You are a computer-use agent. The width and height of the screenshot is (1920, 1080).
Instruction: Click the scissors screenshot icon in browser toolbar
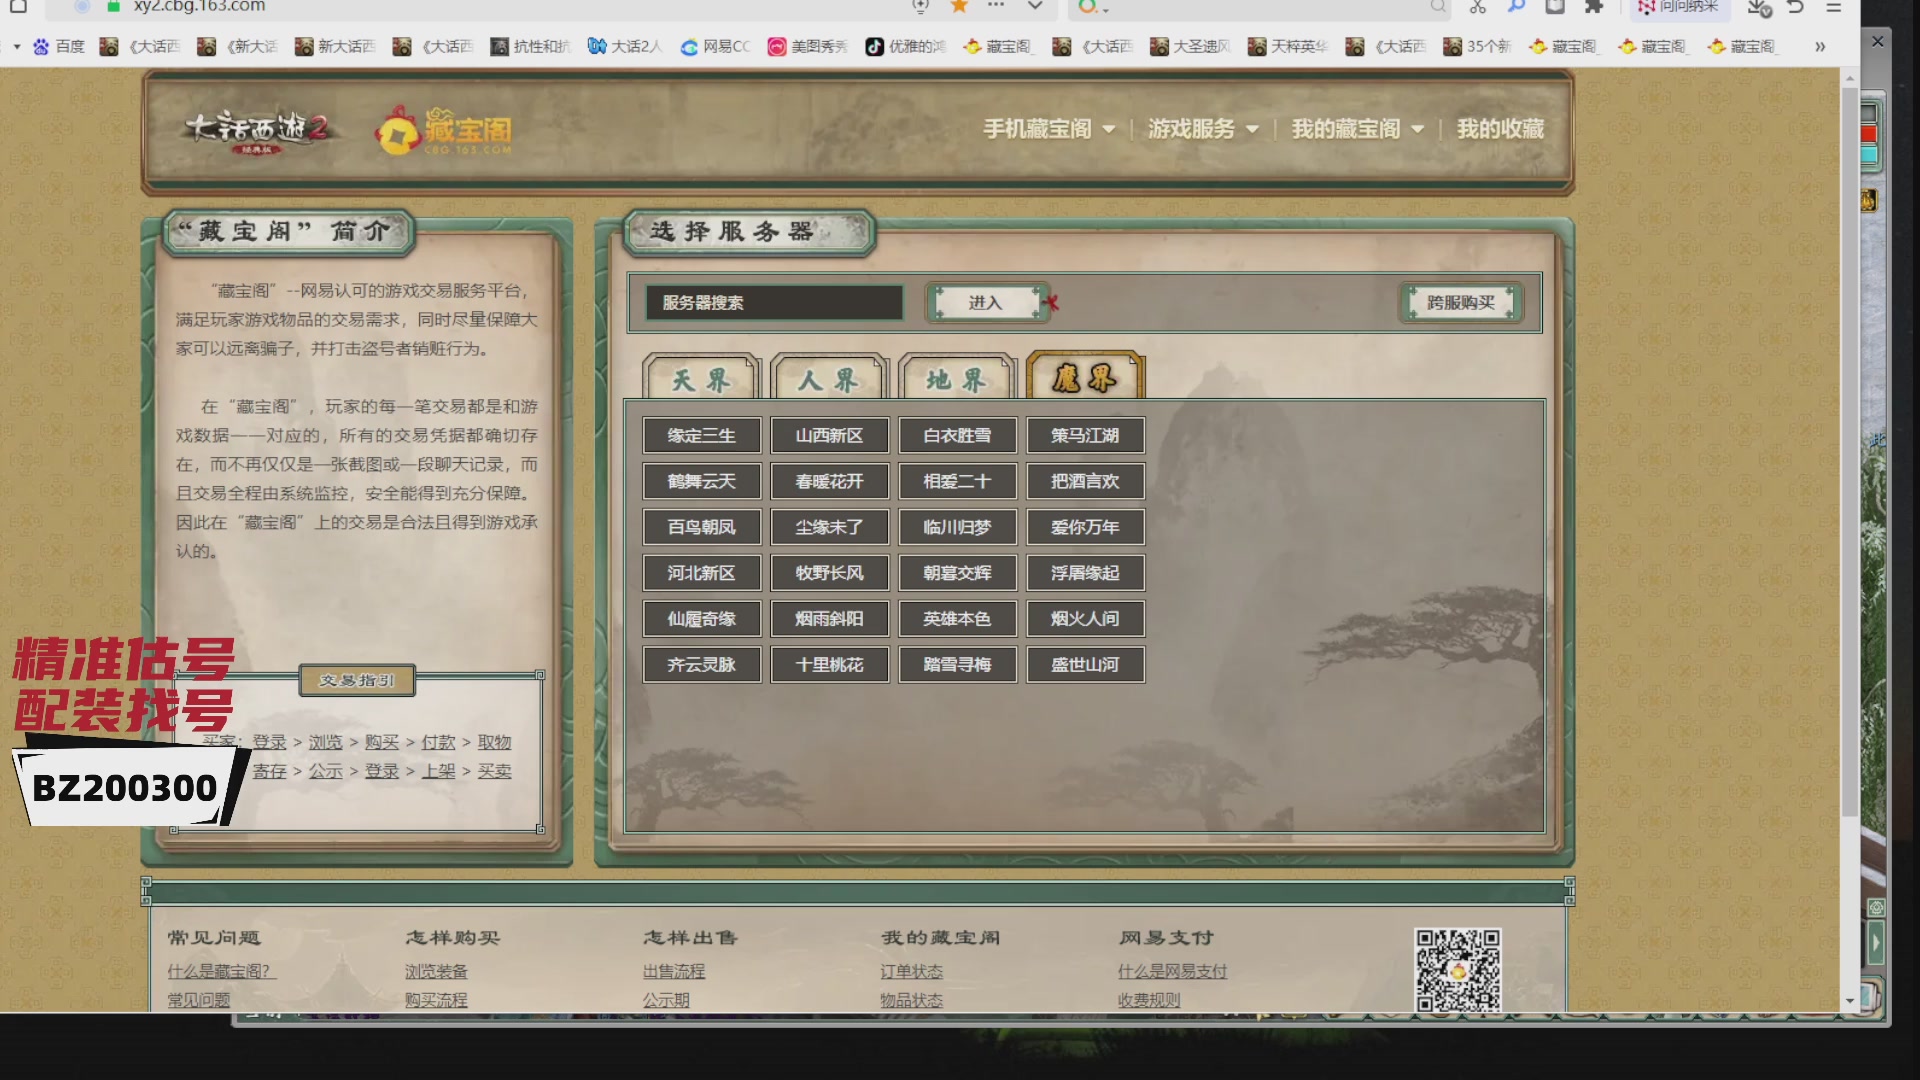point(1477,7)
